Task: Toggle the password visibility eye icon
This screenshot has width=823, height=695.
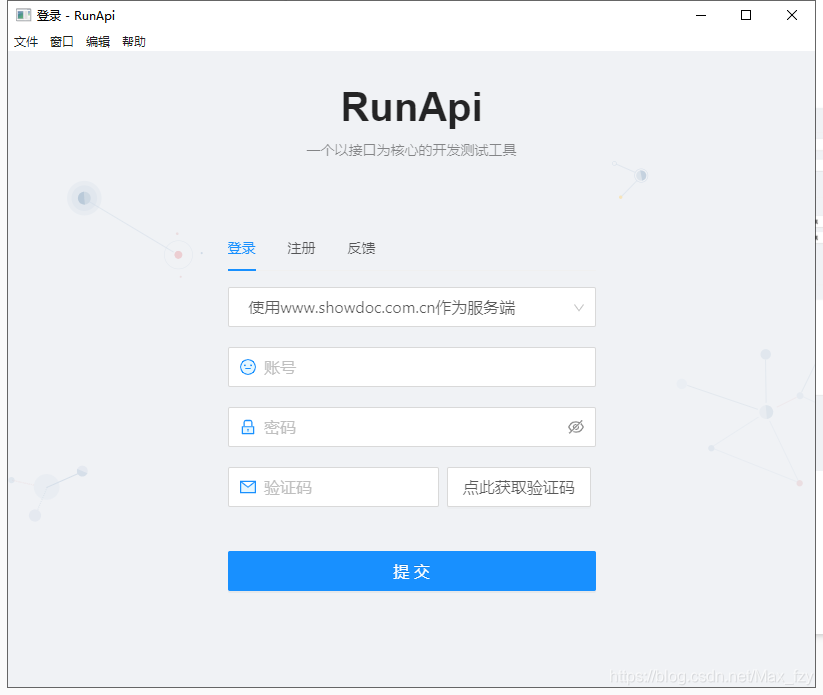Action: 576,427
